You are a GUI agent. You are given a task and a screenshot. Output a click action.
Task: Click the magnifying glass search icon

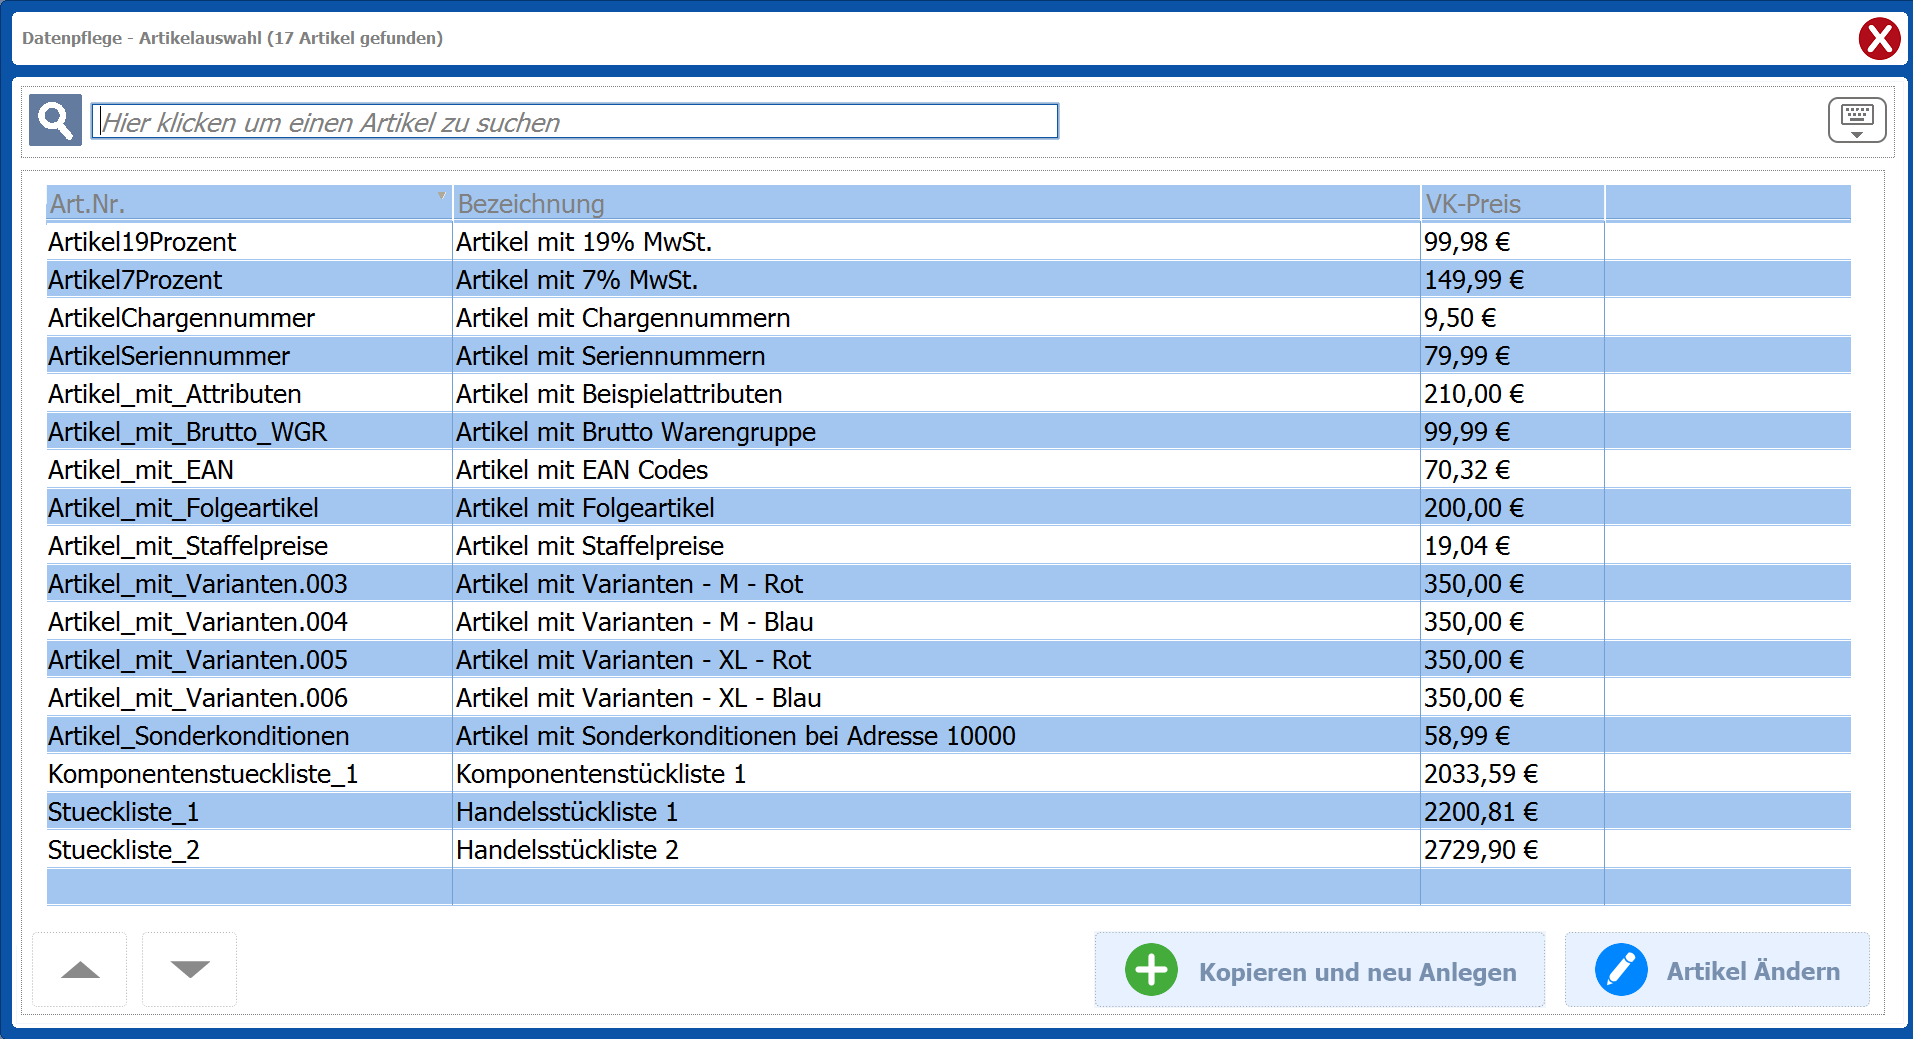55,121
